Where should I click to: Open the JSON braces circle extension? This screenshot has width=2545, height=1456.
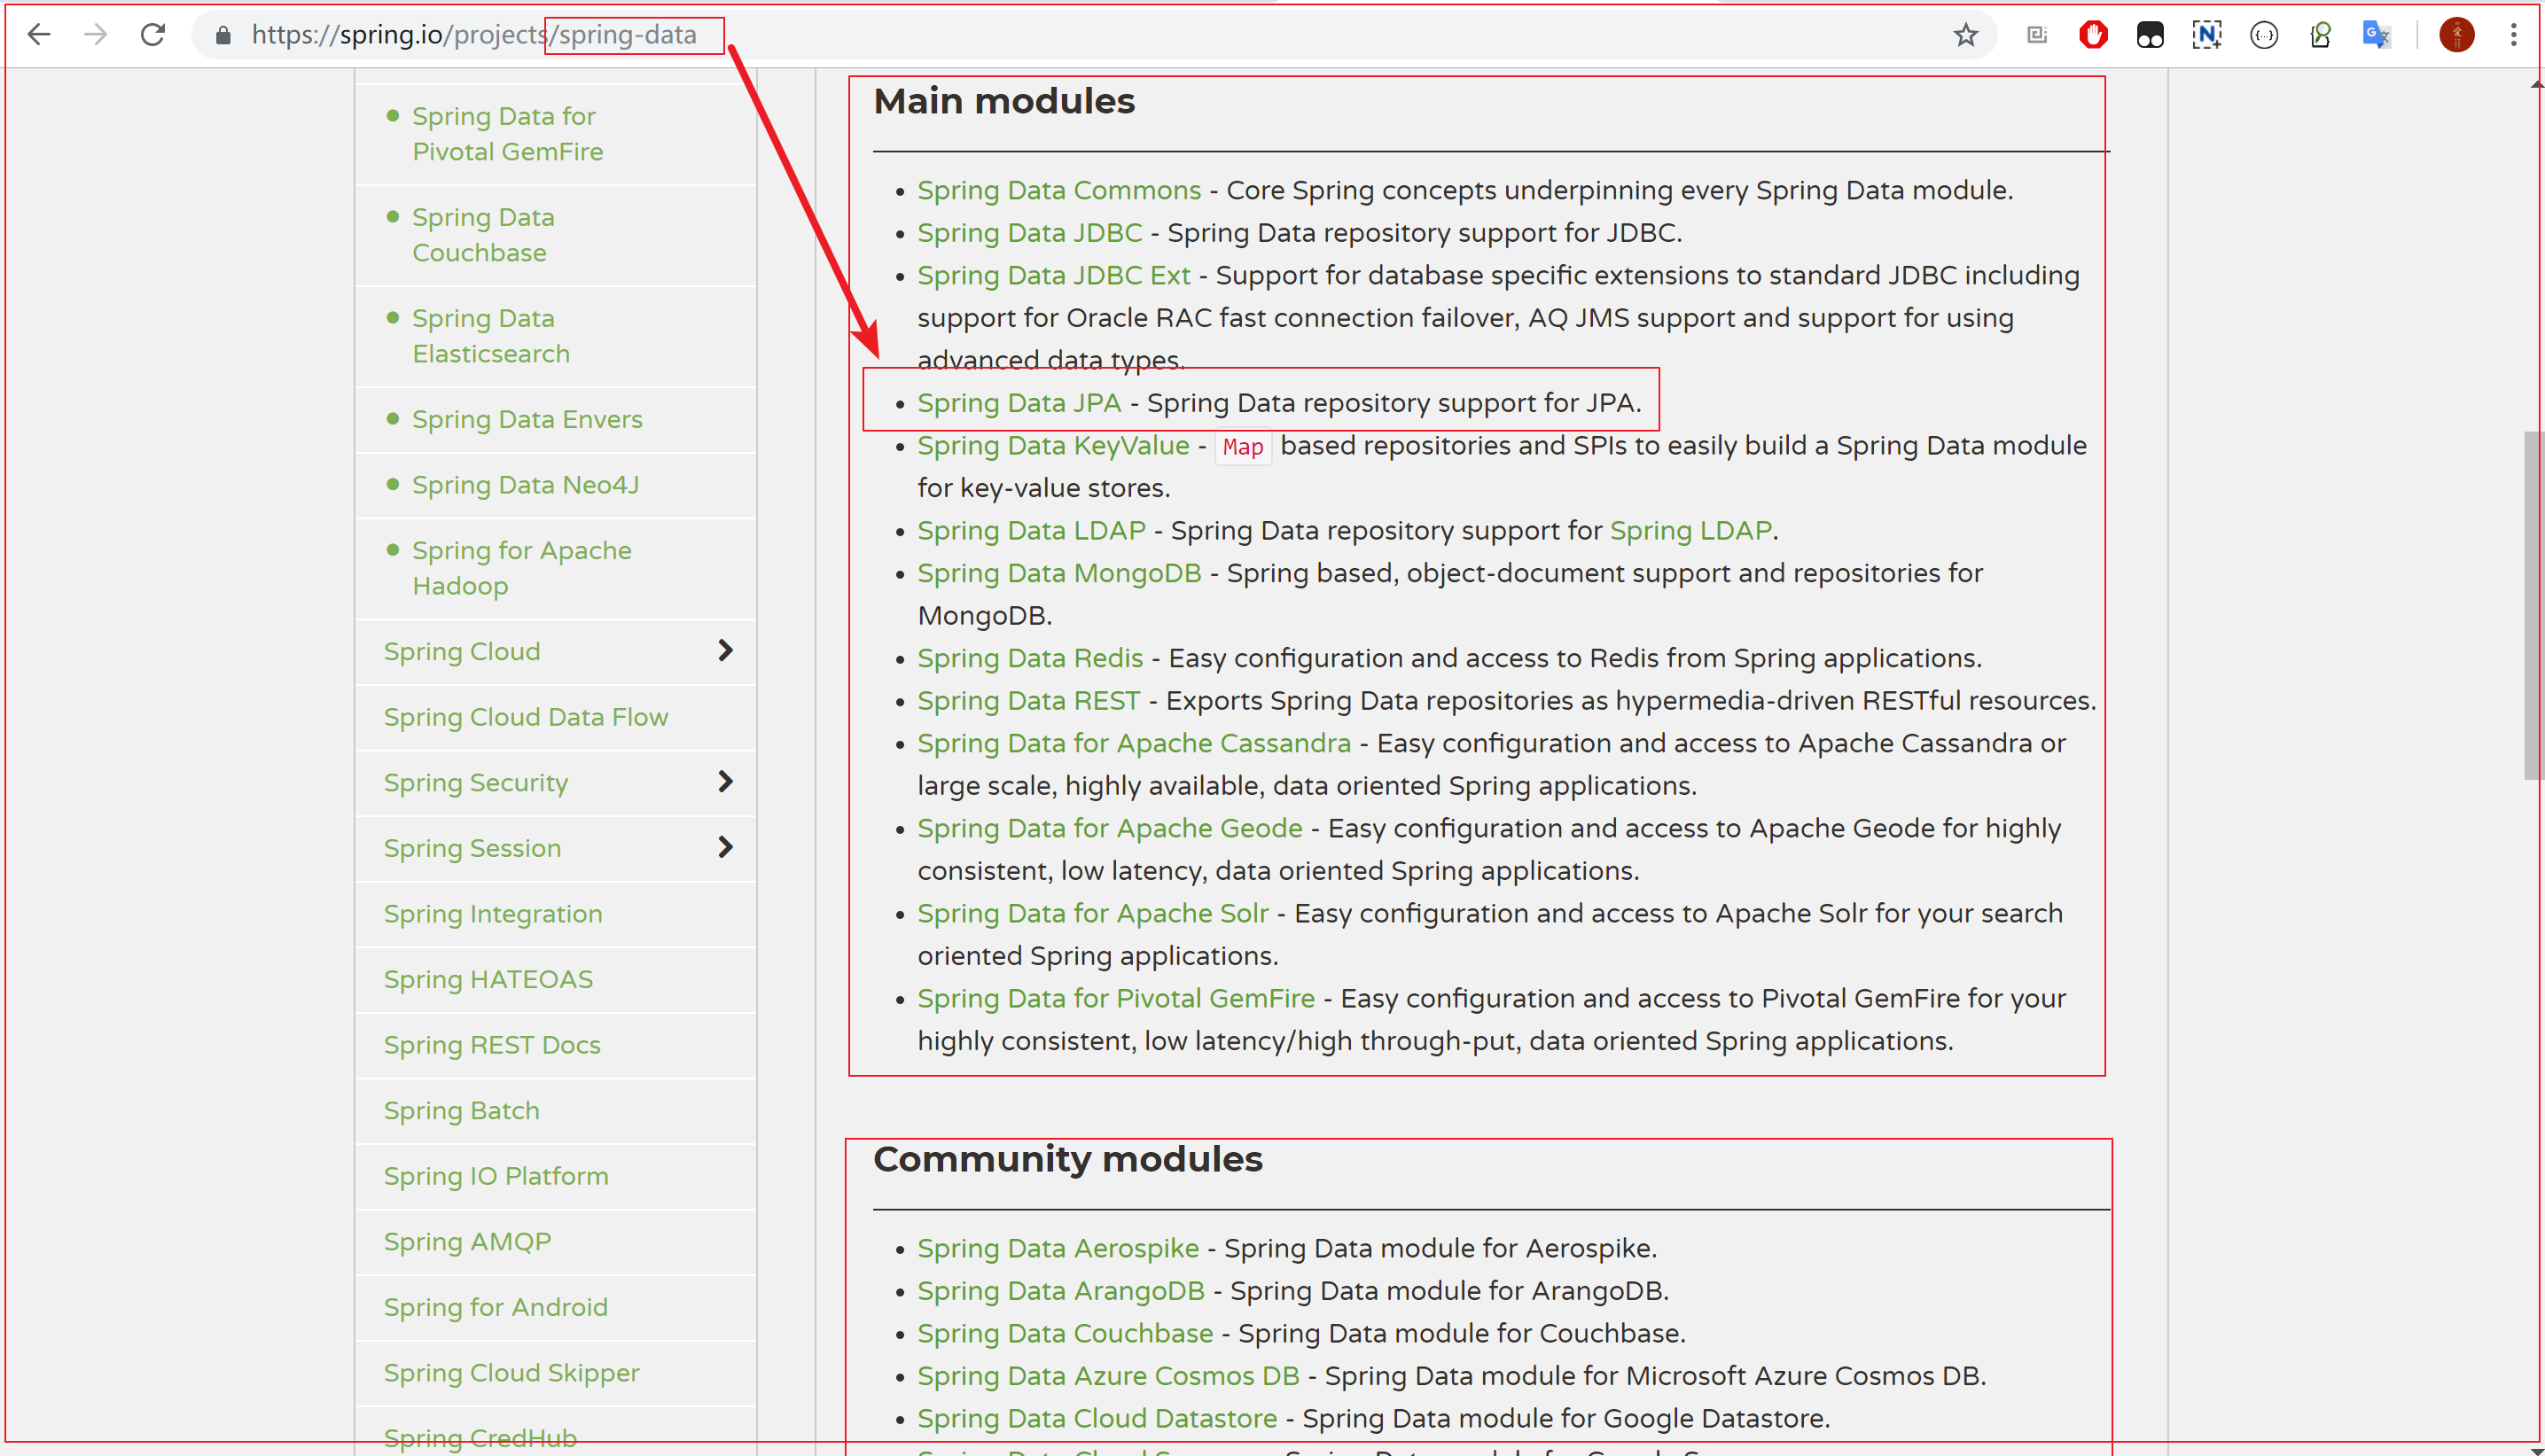[x=2264, y=35]
